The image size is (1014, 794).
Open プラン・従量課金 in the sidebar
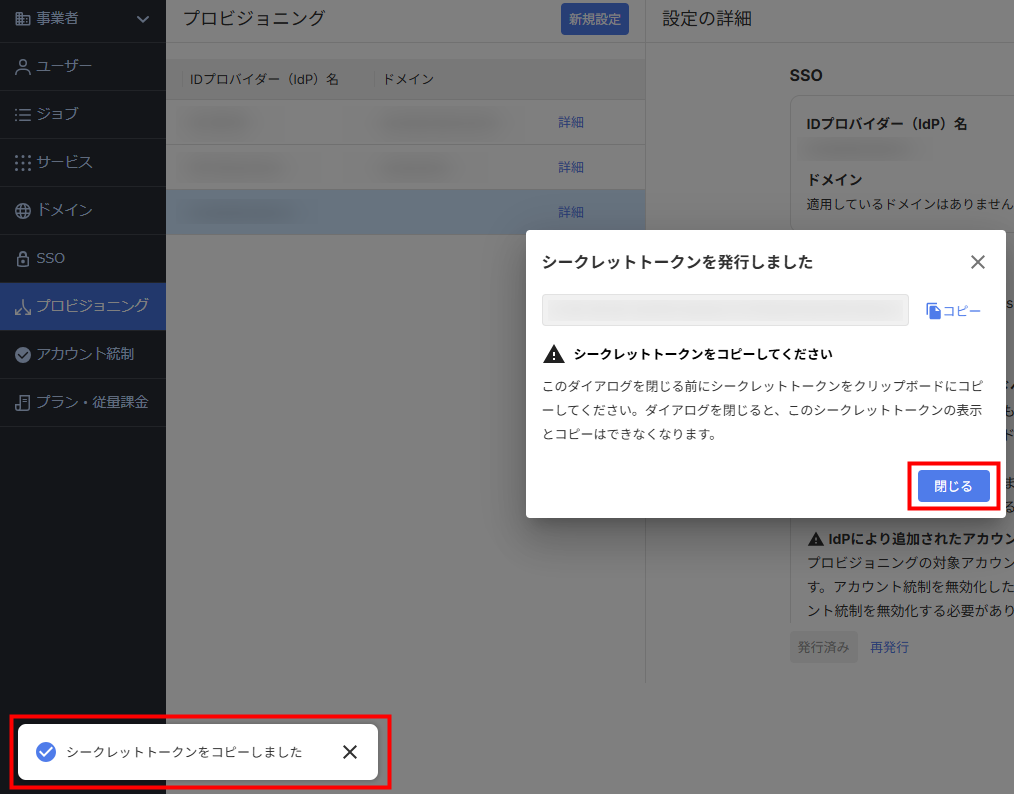coord(83,402)
